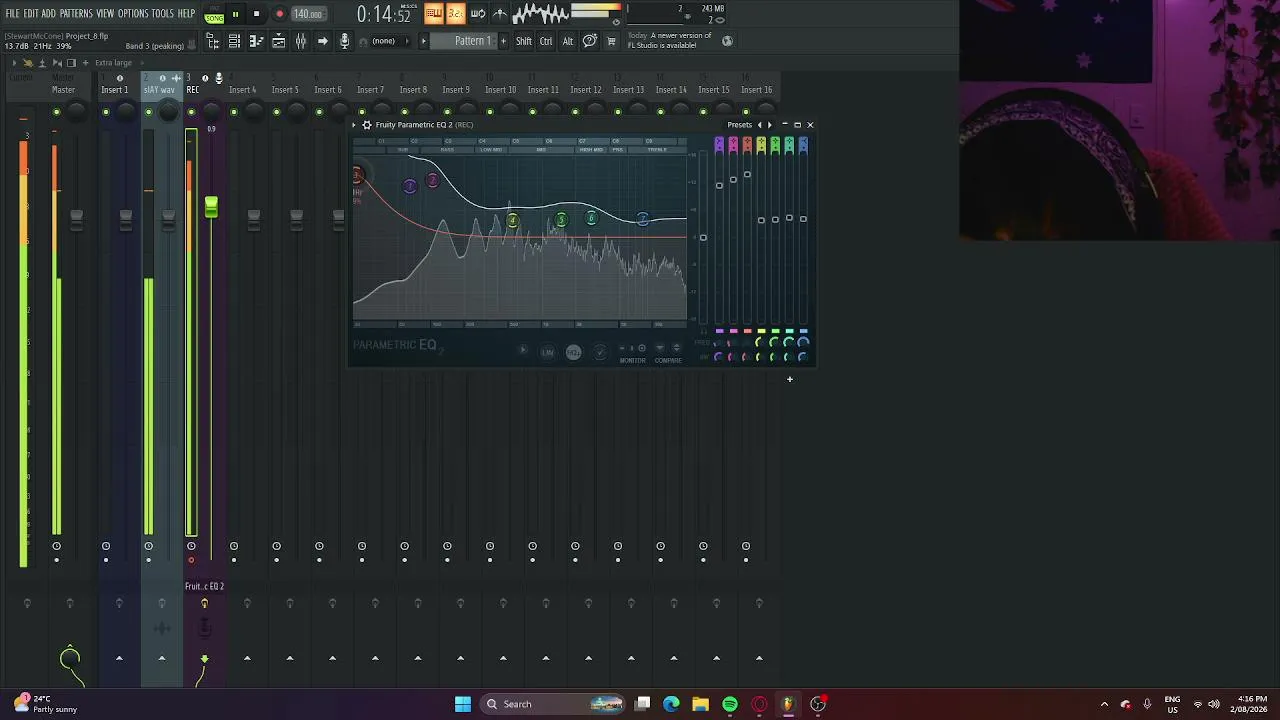Click the microphone recording icon in toolbar
Viewport: 1280px width, 720px height.
click(x=345, y=41)
